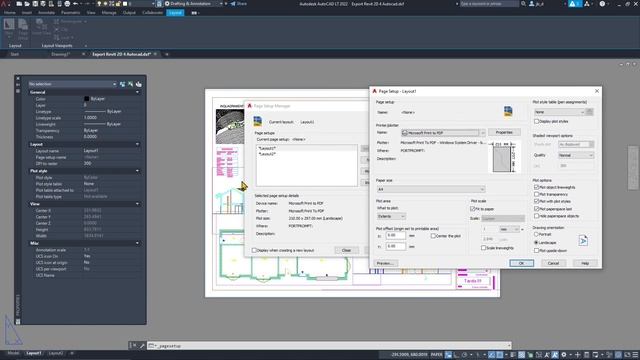Image resolution: width=640 pixels, height=360 pixels.
Task: Click the workspace switching gear icon in status bar
Action: pyautogui.click(x=564, y=355)
